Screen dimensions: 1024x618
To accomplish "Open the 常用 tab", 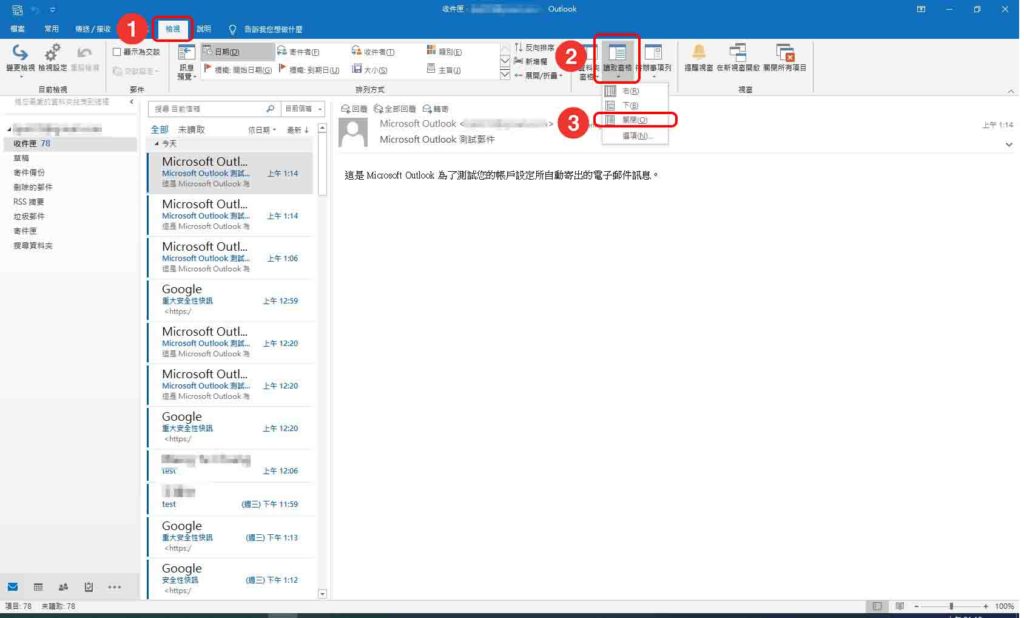I will 52,29.
